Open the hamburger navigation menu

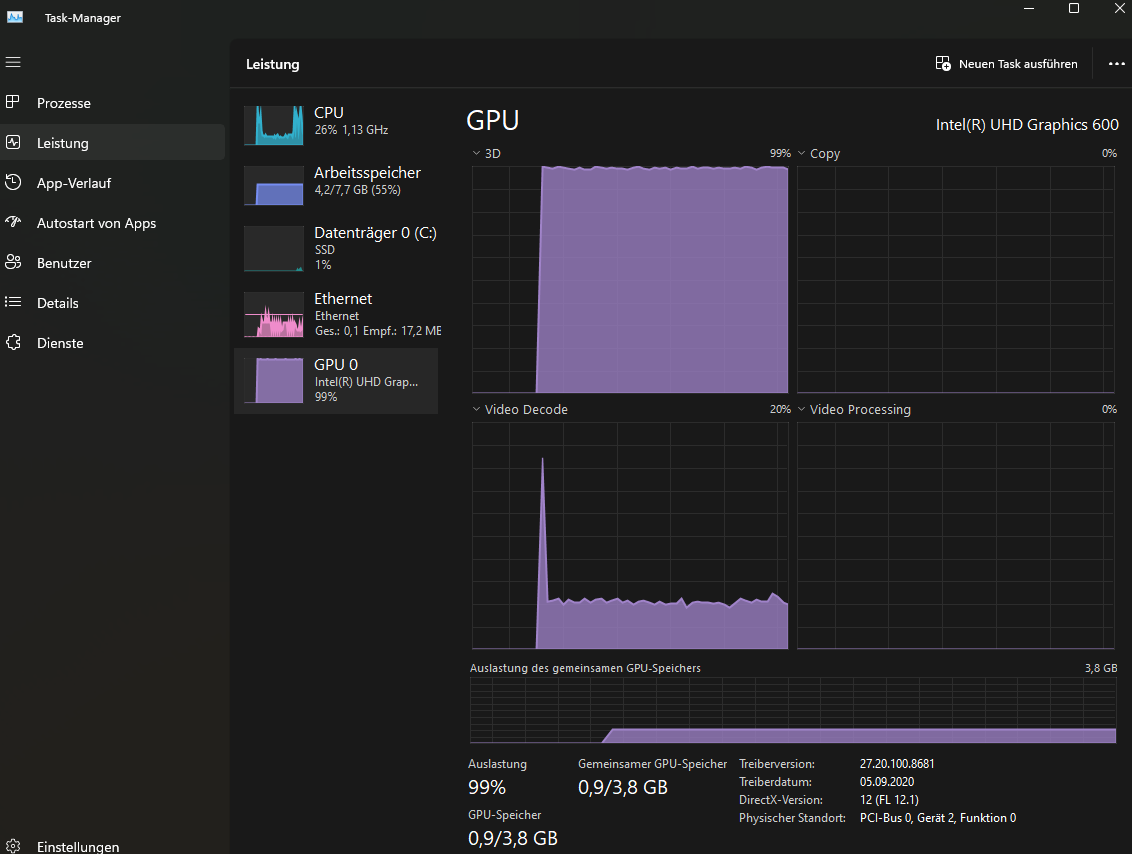pyautogui.click(x=13, y=62)
